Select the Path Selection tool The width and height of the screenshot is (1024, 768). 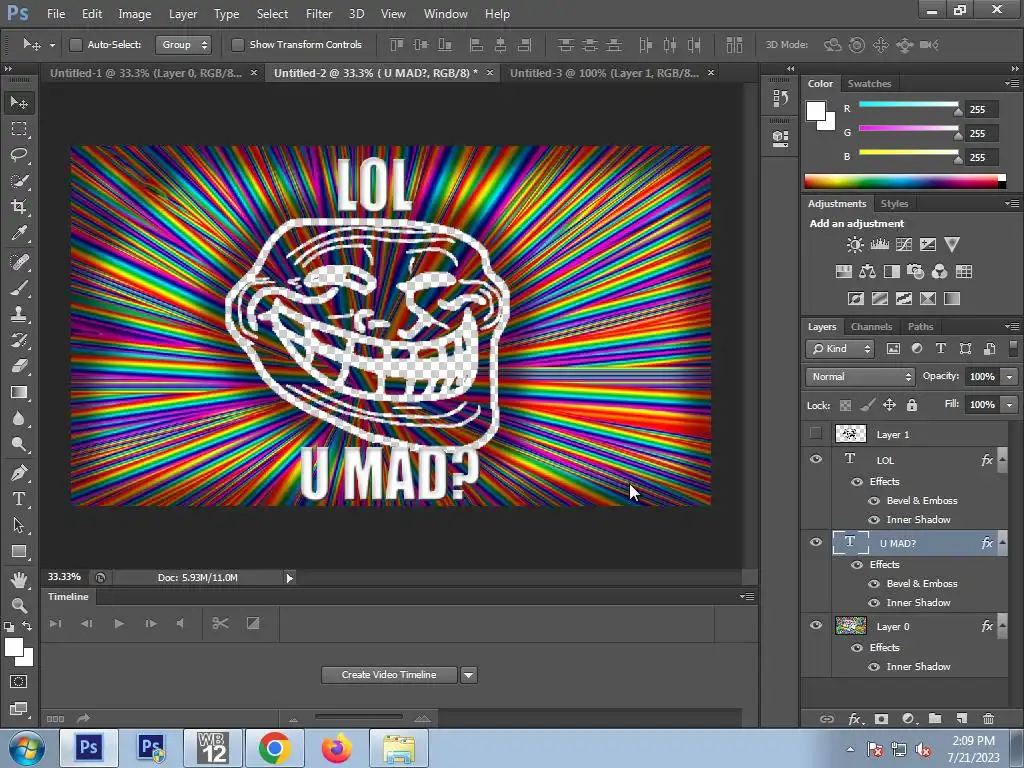[x=19, y=525]
